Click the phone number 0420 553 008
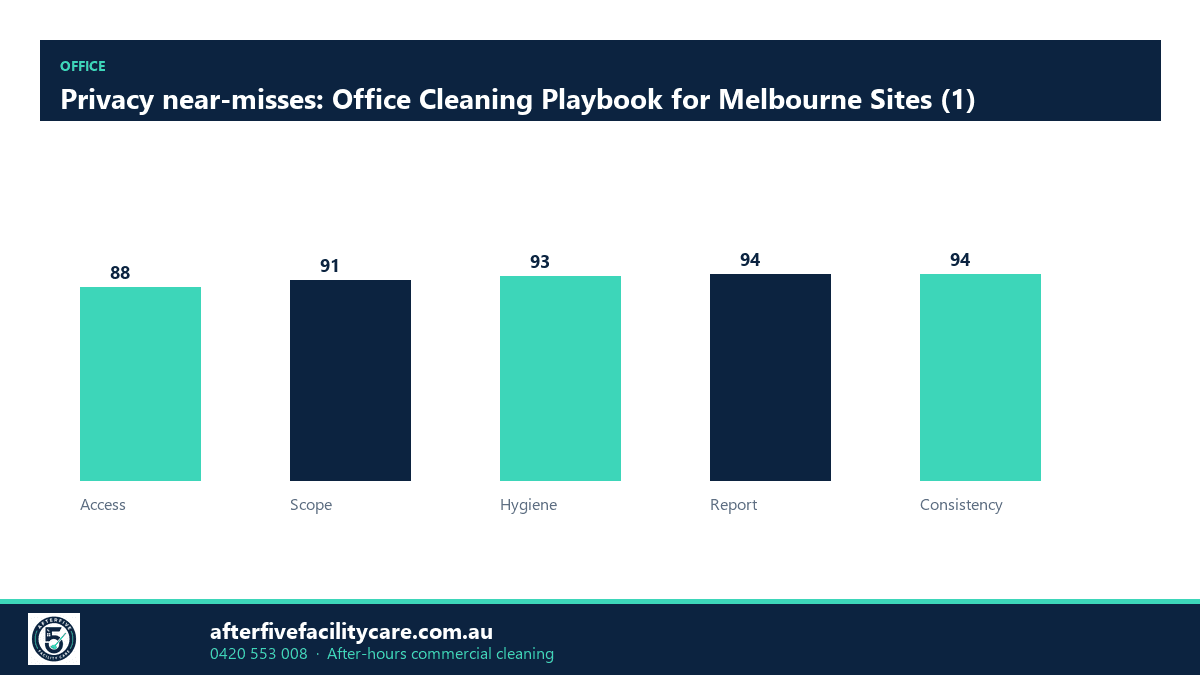This screenshot has height=675, width=1200. 259,654
